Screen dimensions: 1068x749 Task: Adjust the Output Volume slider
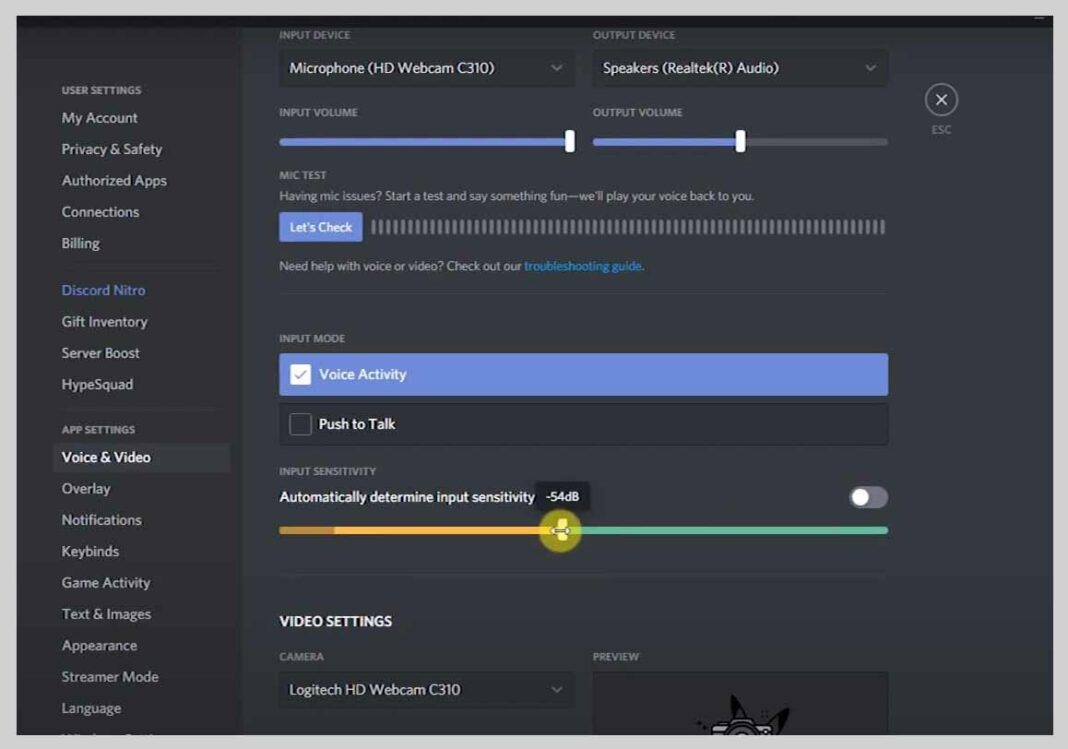(740, 142)
